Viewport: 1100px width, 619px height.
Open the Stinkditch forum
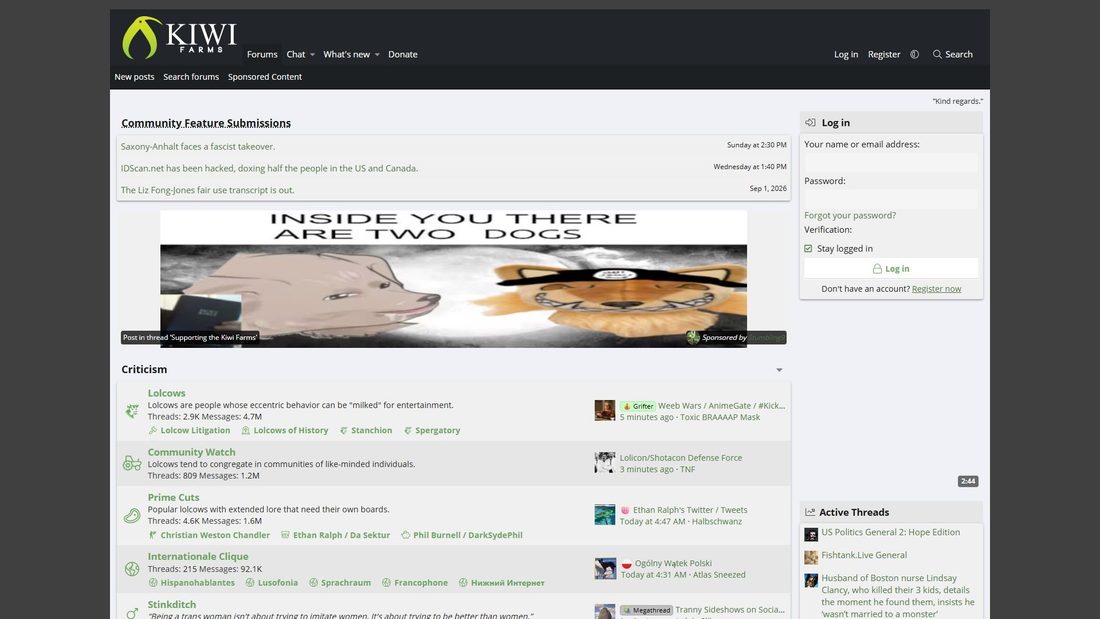click(172, 604)
